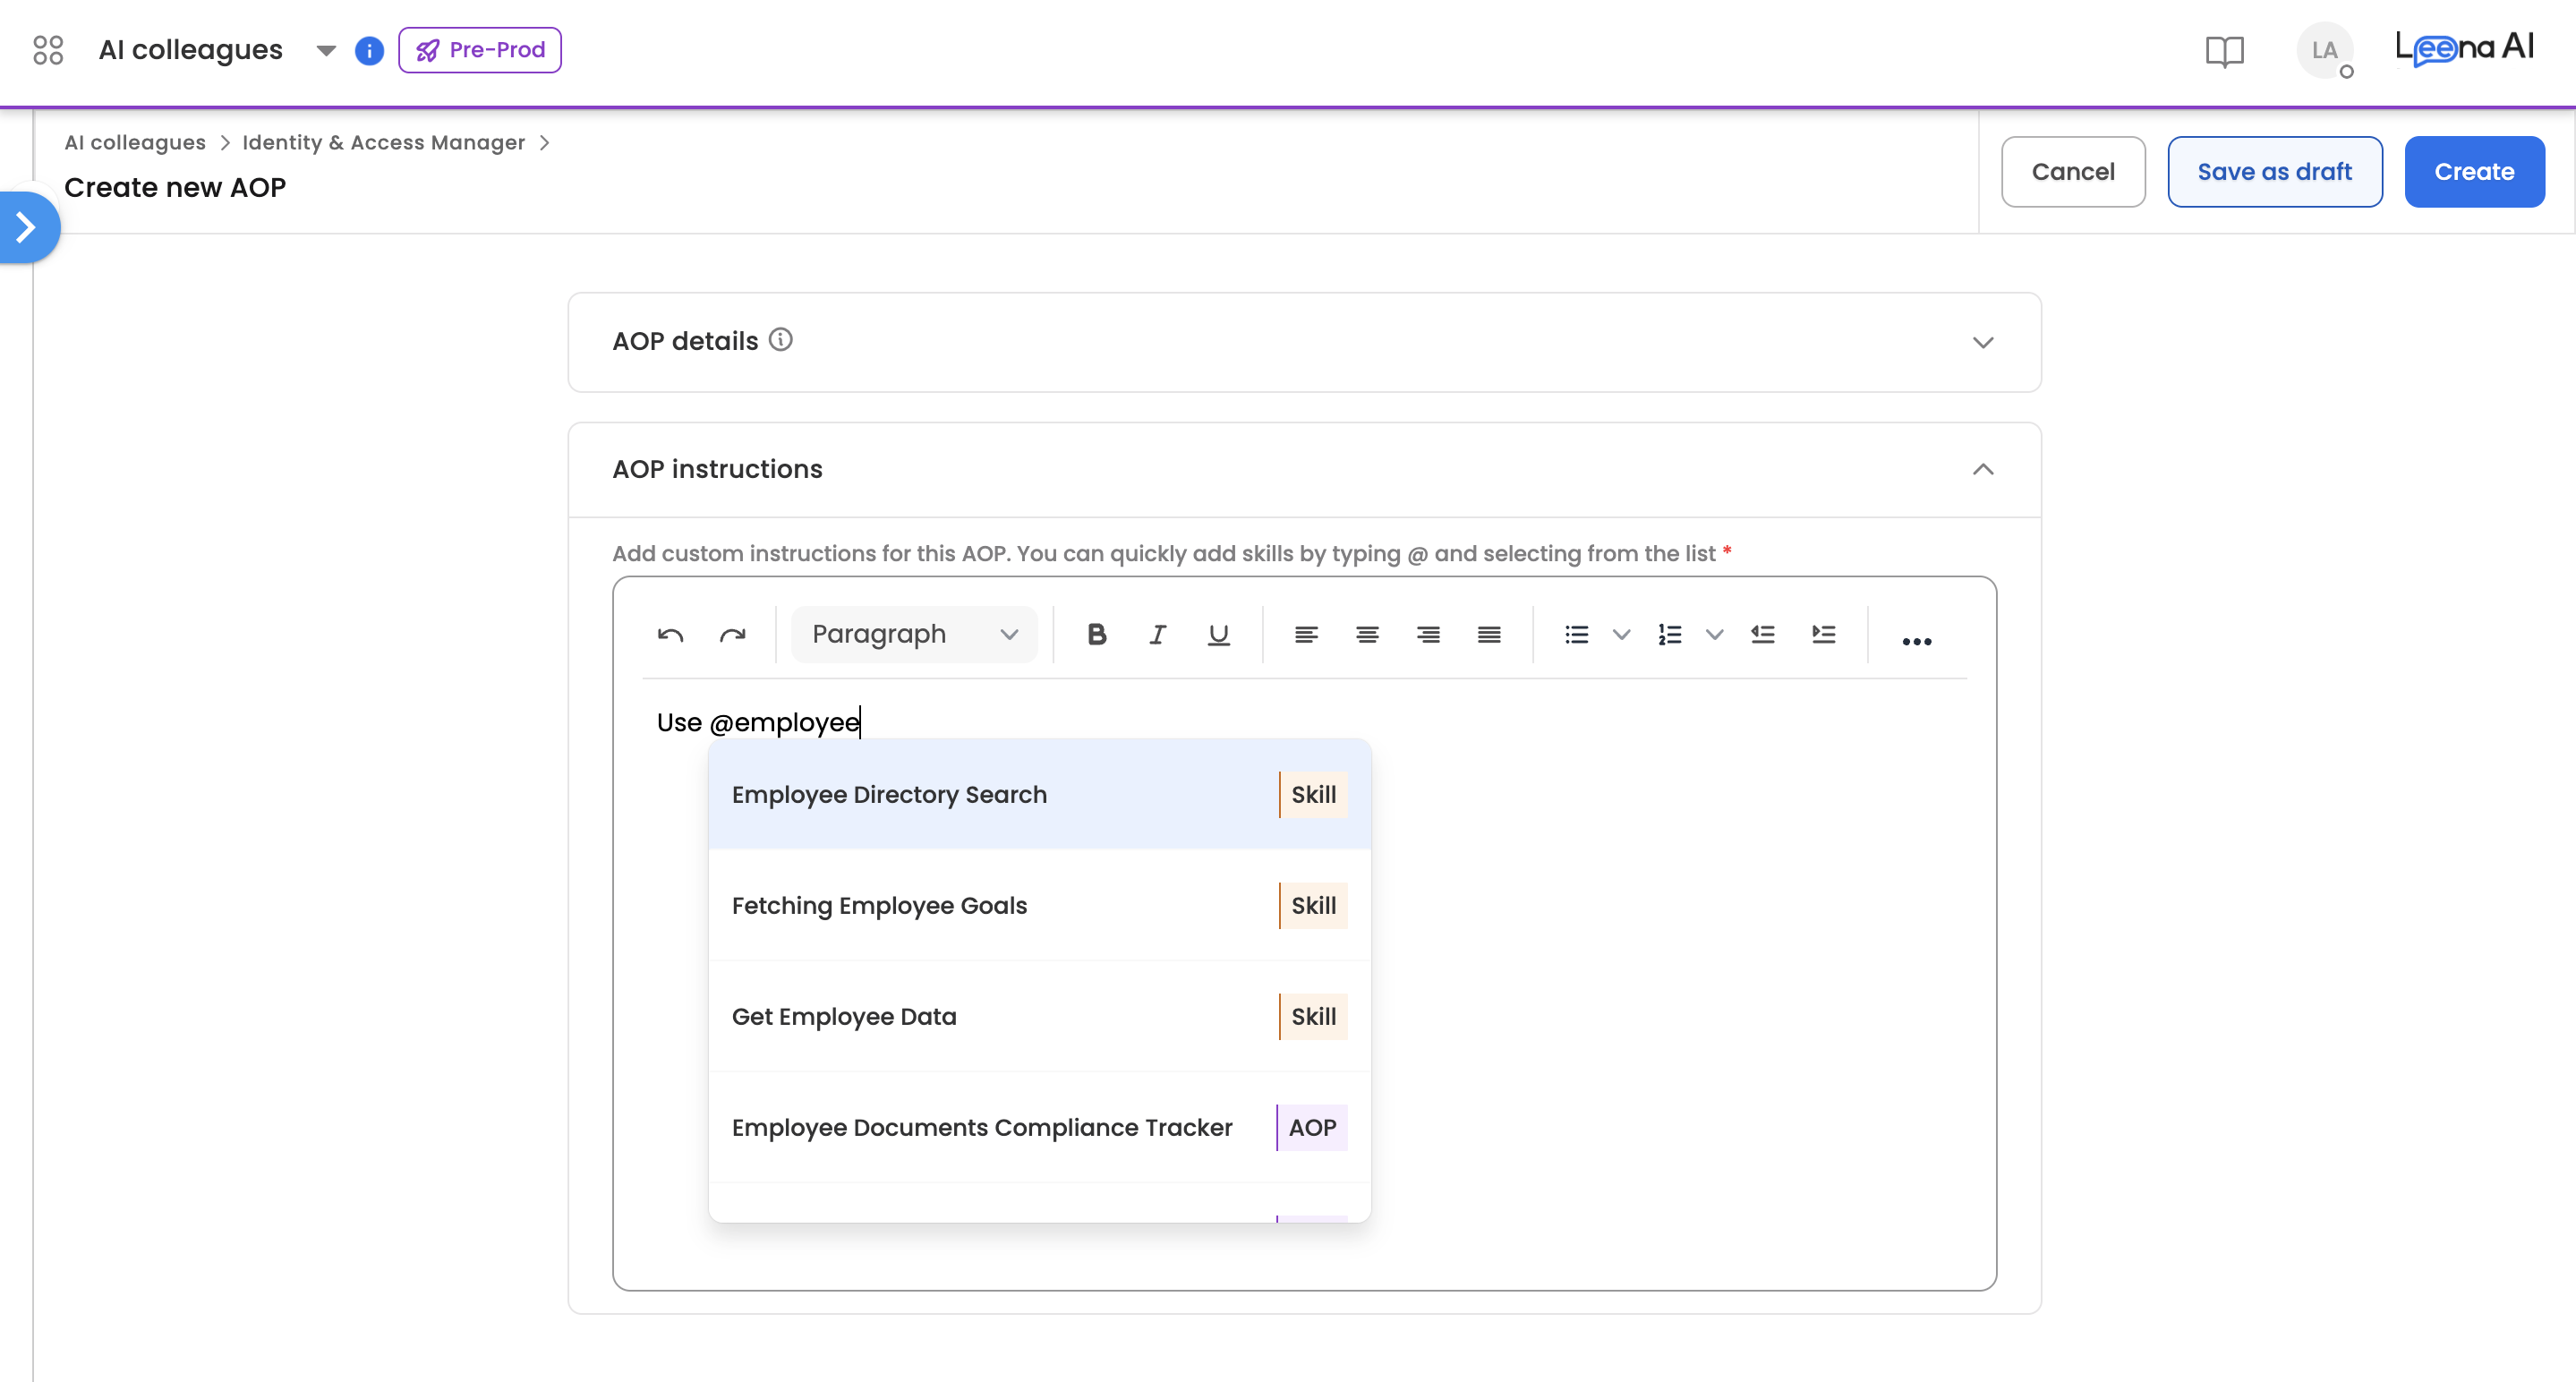Open bulleted list style dropdown arrow
The image size is (2576, 1382).
1621,635
